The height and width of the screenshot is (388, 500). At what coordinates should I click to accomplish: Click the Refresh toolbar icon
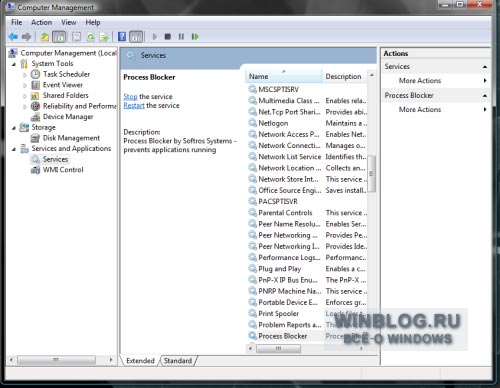pyautogui.click(x=91, y=37)
